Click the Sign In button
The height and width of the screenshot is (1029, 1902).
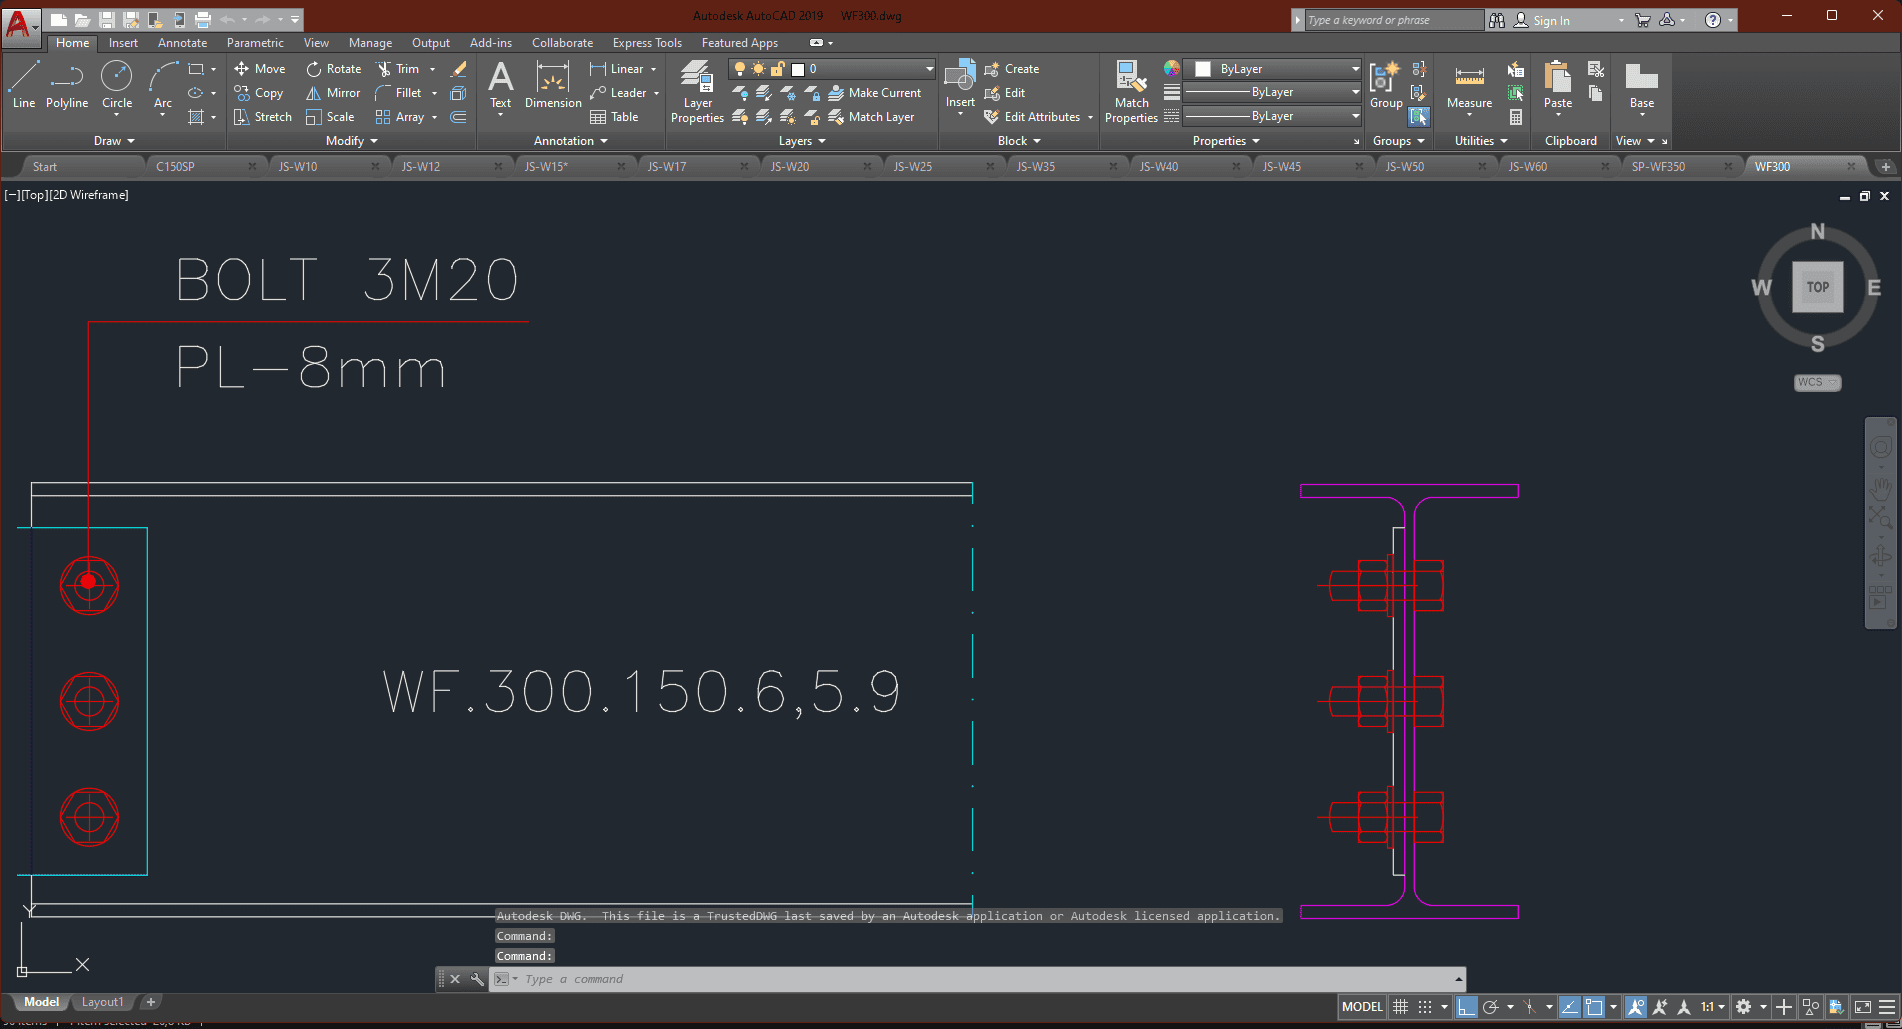[1551, 20]
